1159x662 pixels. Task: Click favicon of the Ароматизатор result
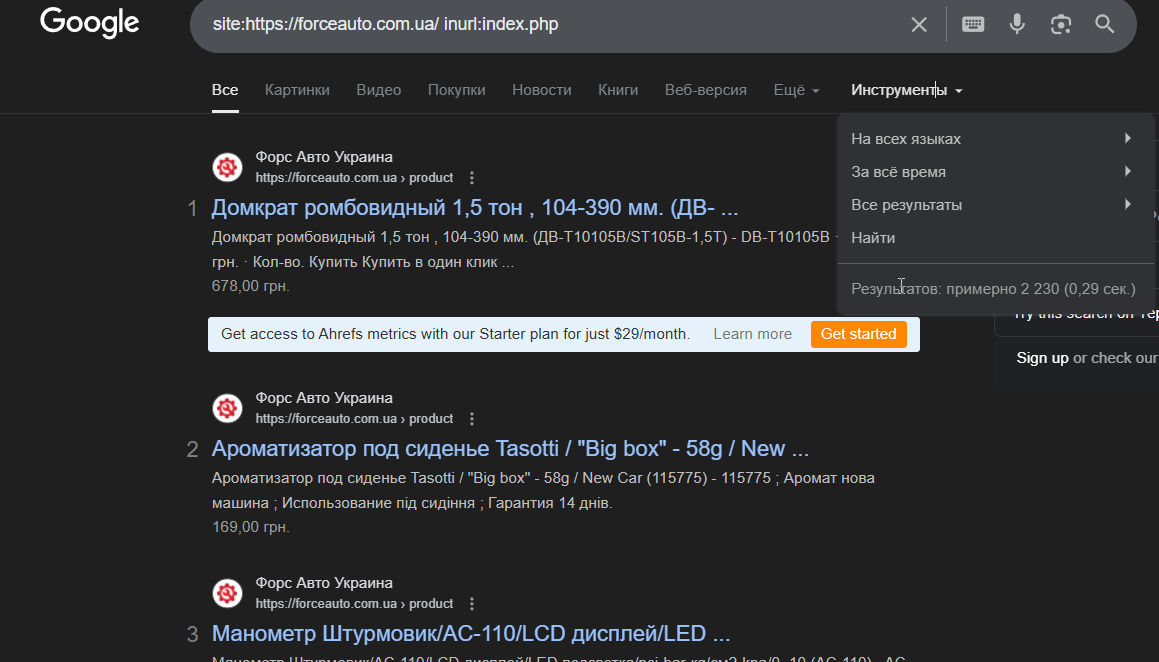[228, 408]
